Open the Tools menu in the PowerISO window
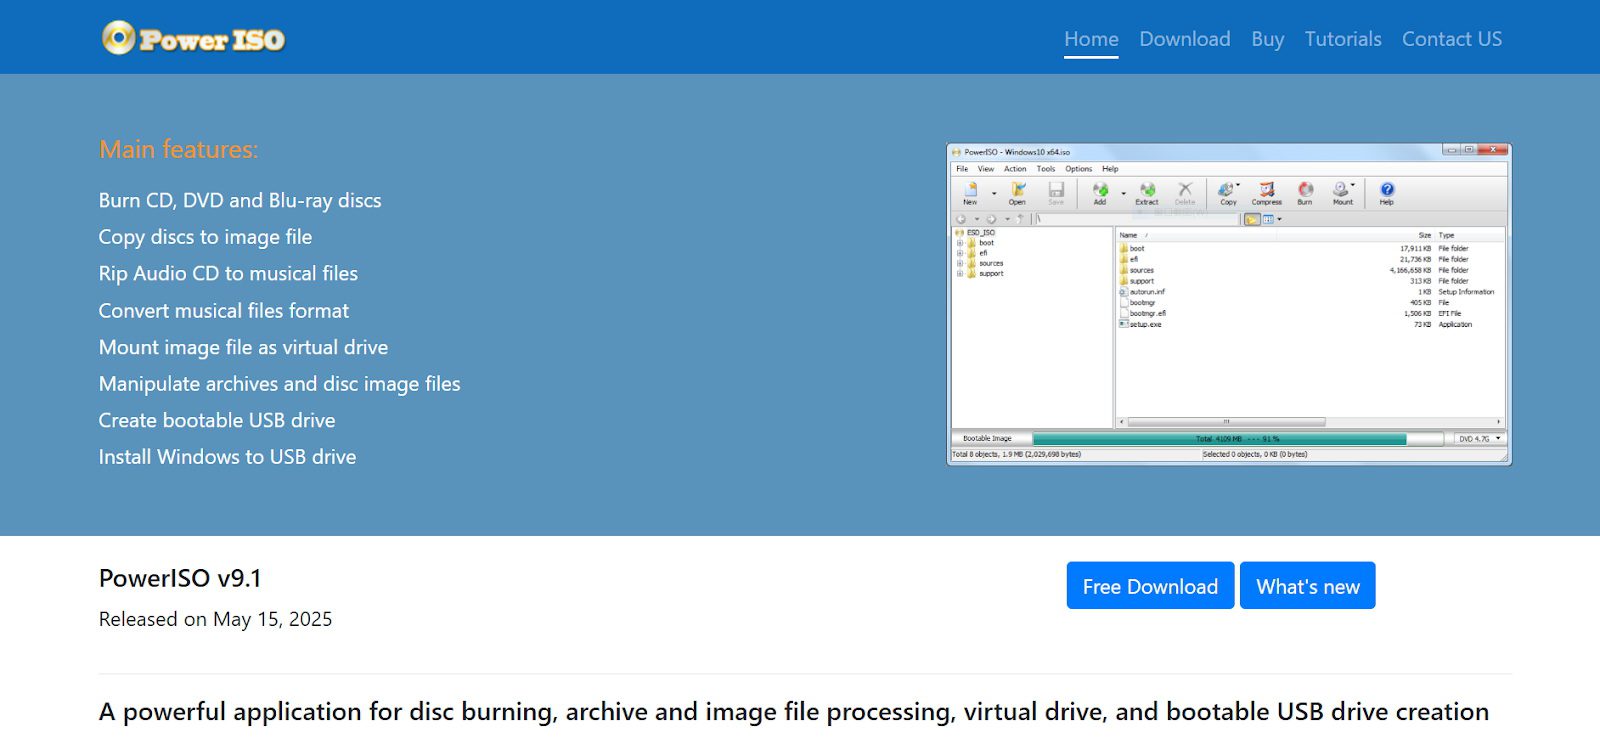The width and height of the screenshot is (1600, 744). [1046, 169]
